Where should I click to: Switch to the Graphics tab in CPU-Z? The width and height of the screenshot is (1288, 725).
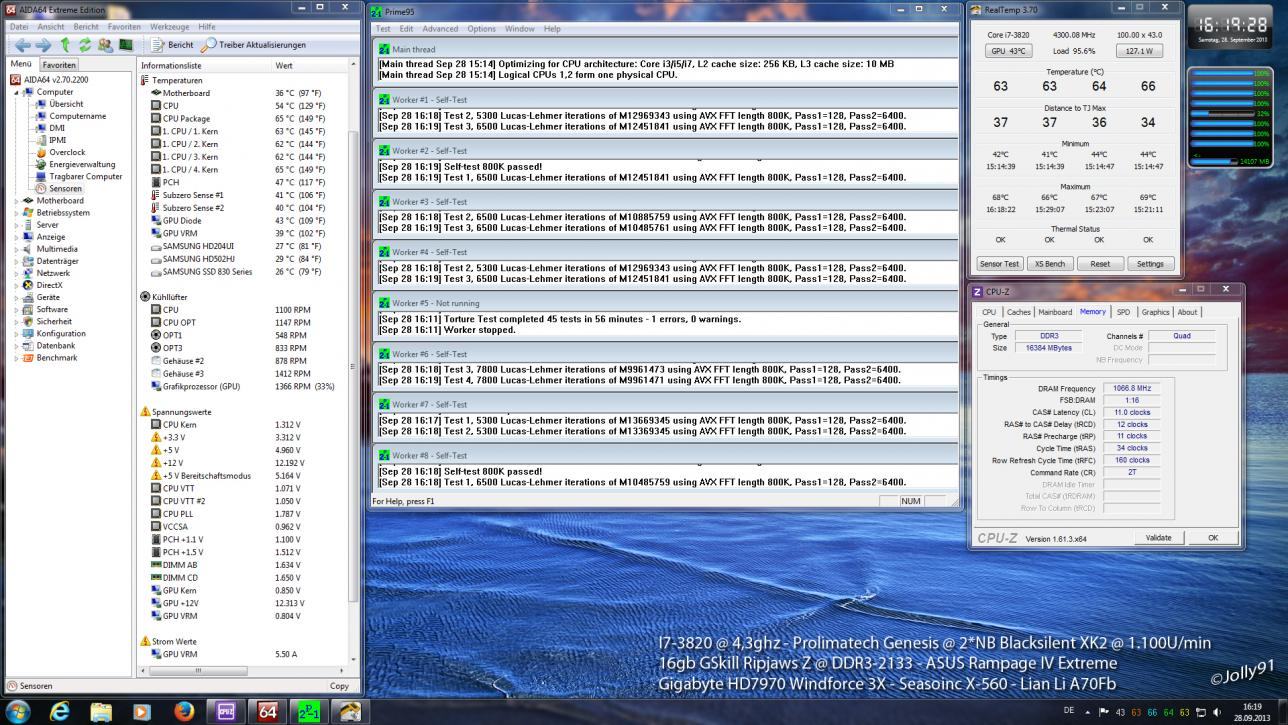[x=1155, y=312]
